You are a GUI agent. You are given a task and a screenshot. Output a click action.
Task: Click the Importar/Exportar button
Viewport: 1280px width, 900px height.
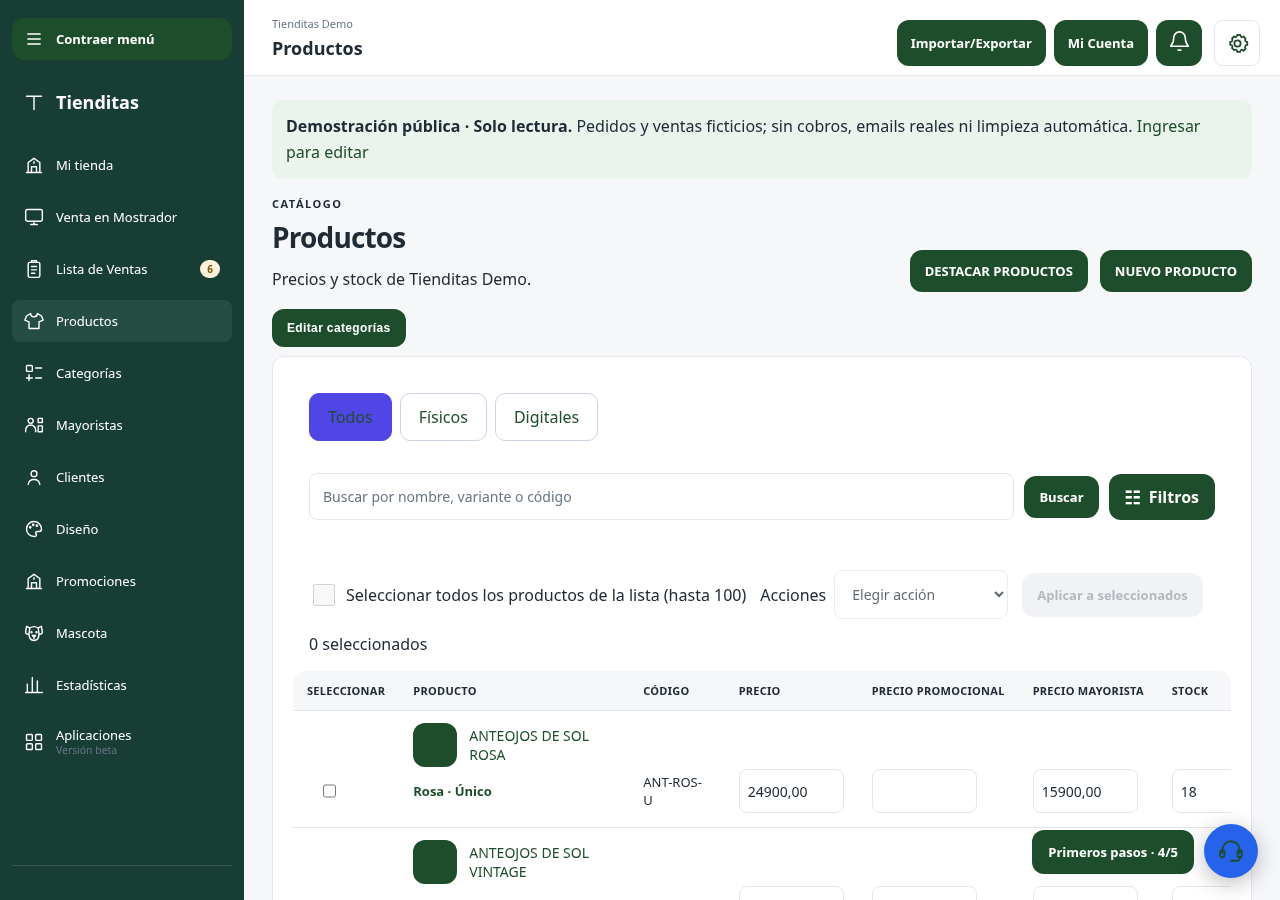(x=971, y=43)
